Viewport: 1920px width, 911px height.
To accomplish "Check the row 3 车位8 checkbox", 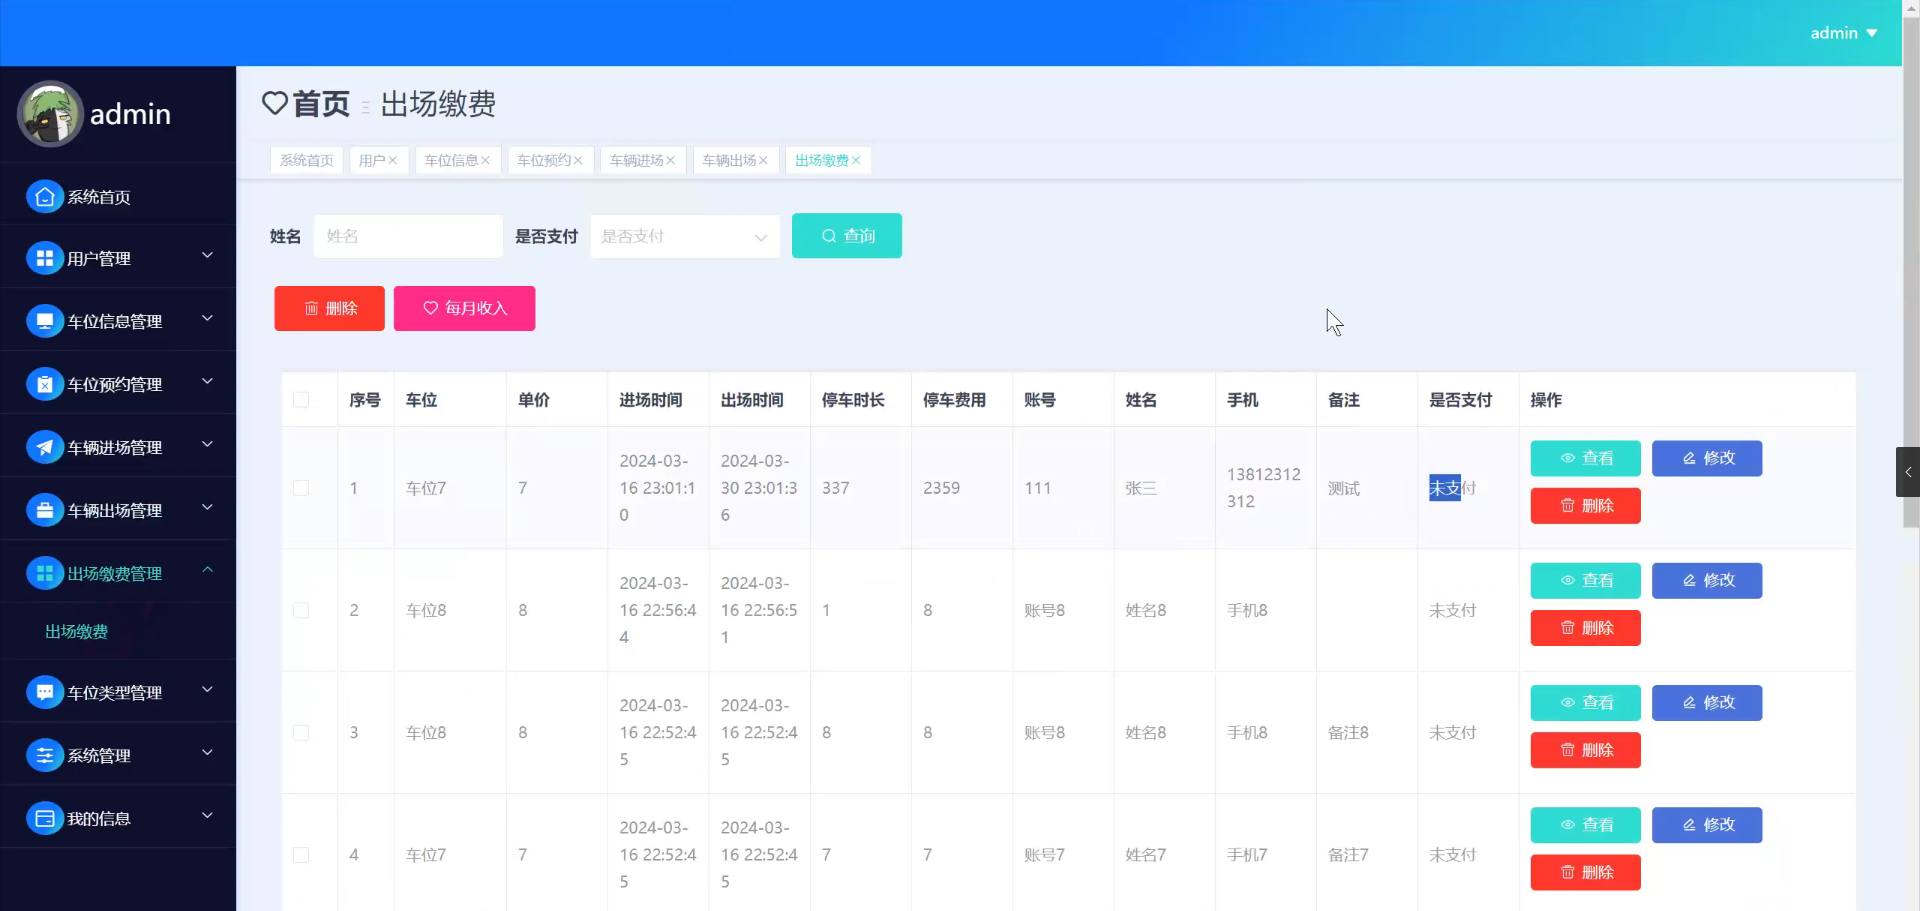I will (301, 733).
